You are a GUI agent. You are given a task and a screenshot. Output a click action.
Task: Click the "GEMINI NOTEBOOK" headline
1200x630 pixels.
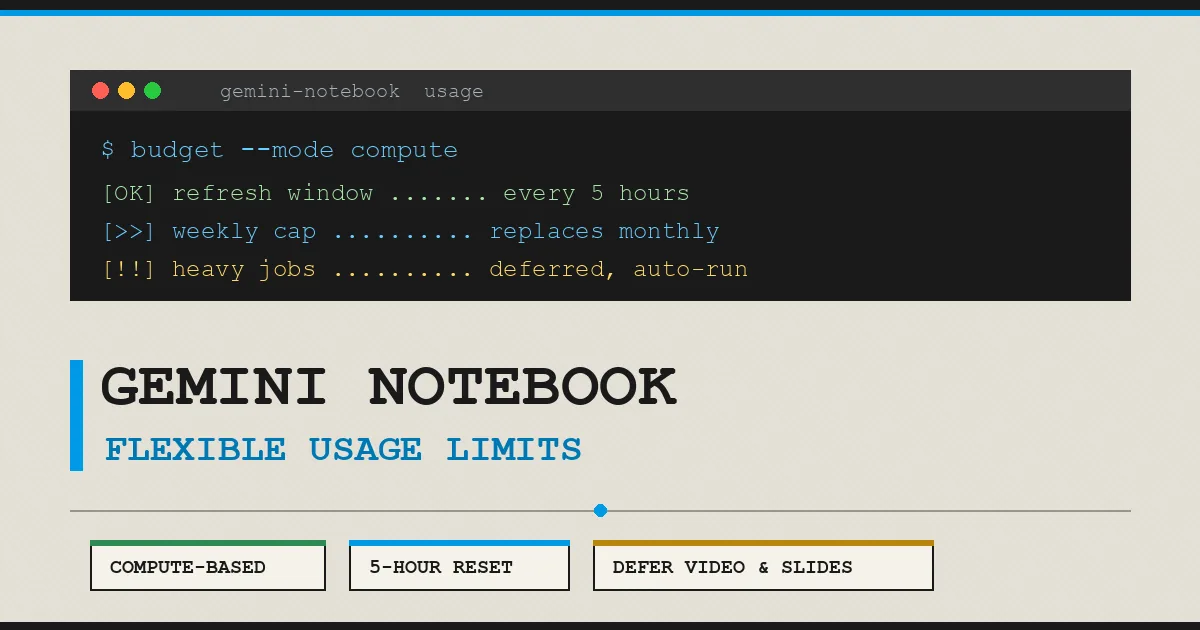(388, 386)
